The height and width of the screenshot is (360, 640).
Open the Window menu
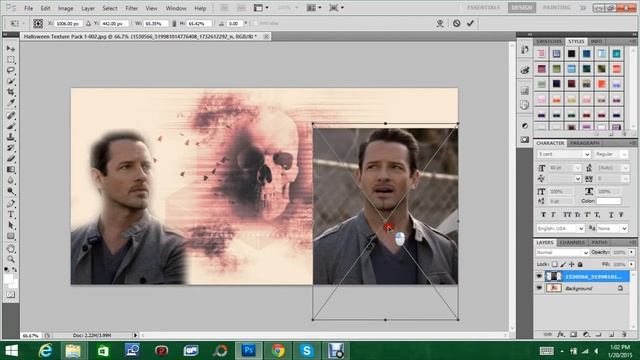pos(176,8)
